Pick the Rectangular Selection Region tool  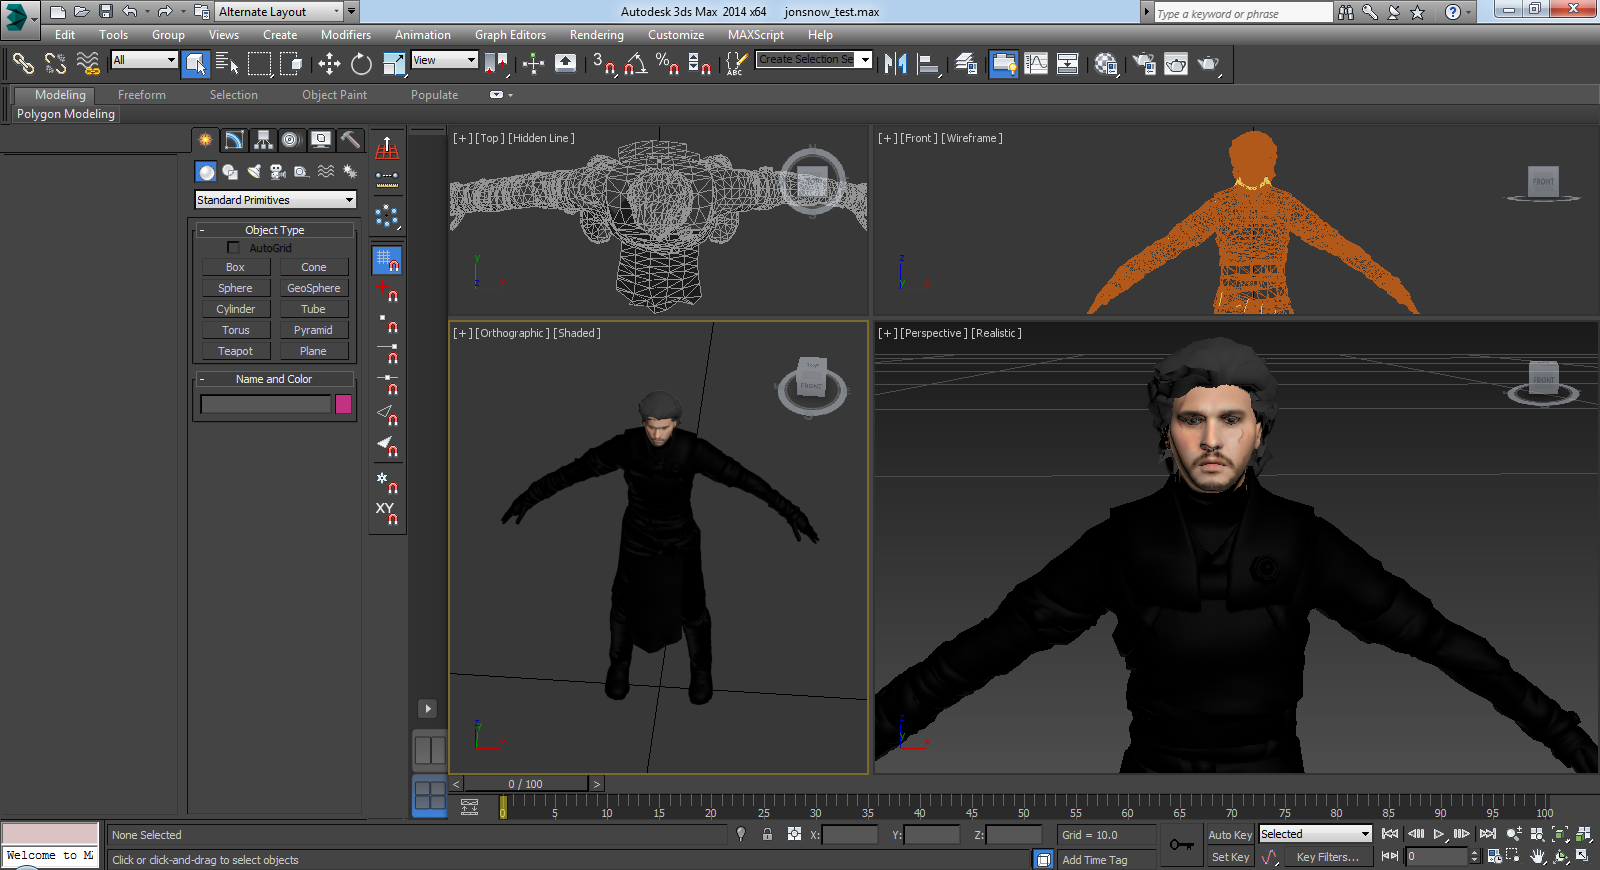[259, 64]
